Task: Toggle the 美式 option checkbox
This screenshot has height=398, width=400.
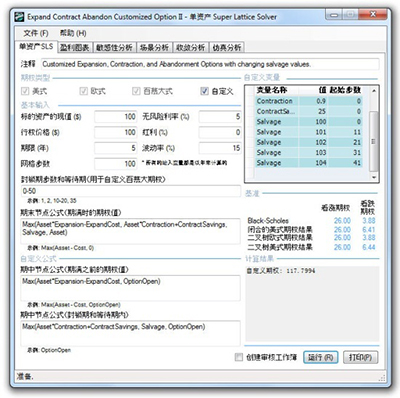Action: [x=25, y=91]
